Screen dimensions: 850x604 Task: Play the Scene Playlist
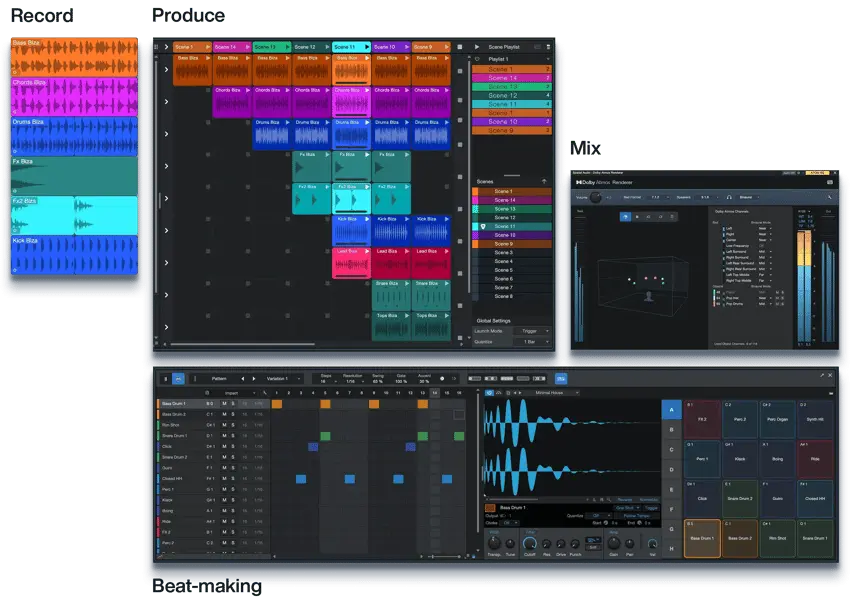475,45
